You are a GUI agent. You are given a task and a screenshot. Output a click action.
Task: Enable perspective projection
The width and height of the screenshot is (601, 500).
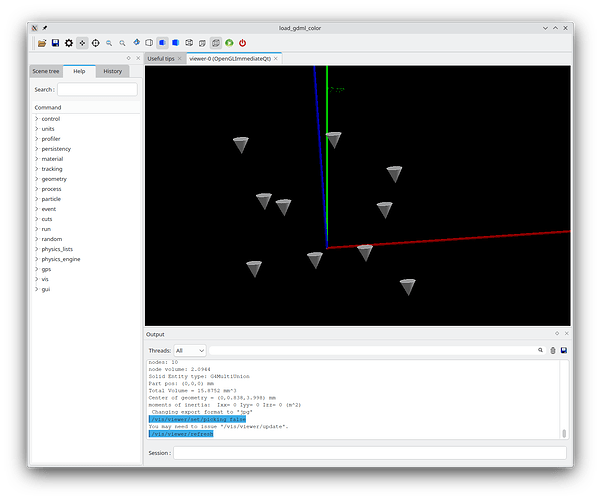(202, 43)
